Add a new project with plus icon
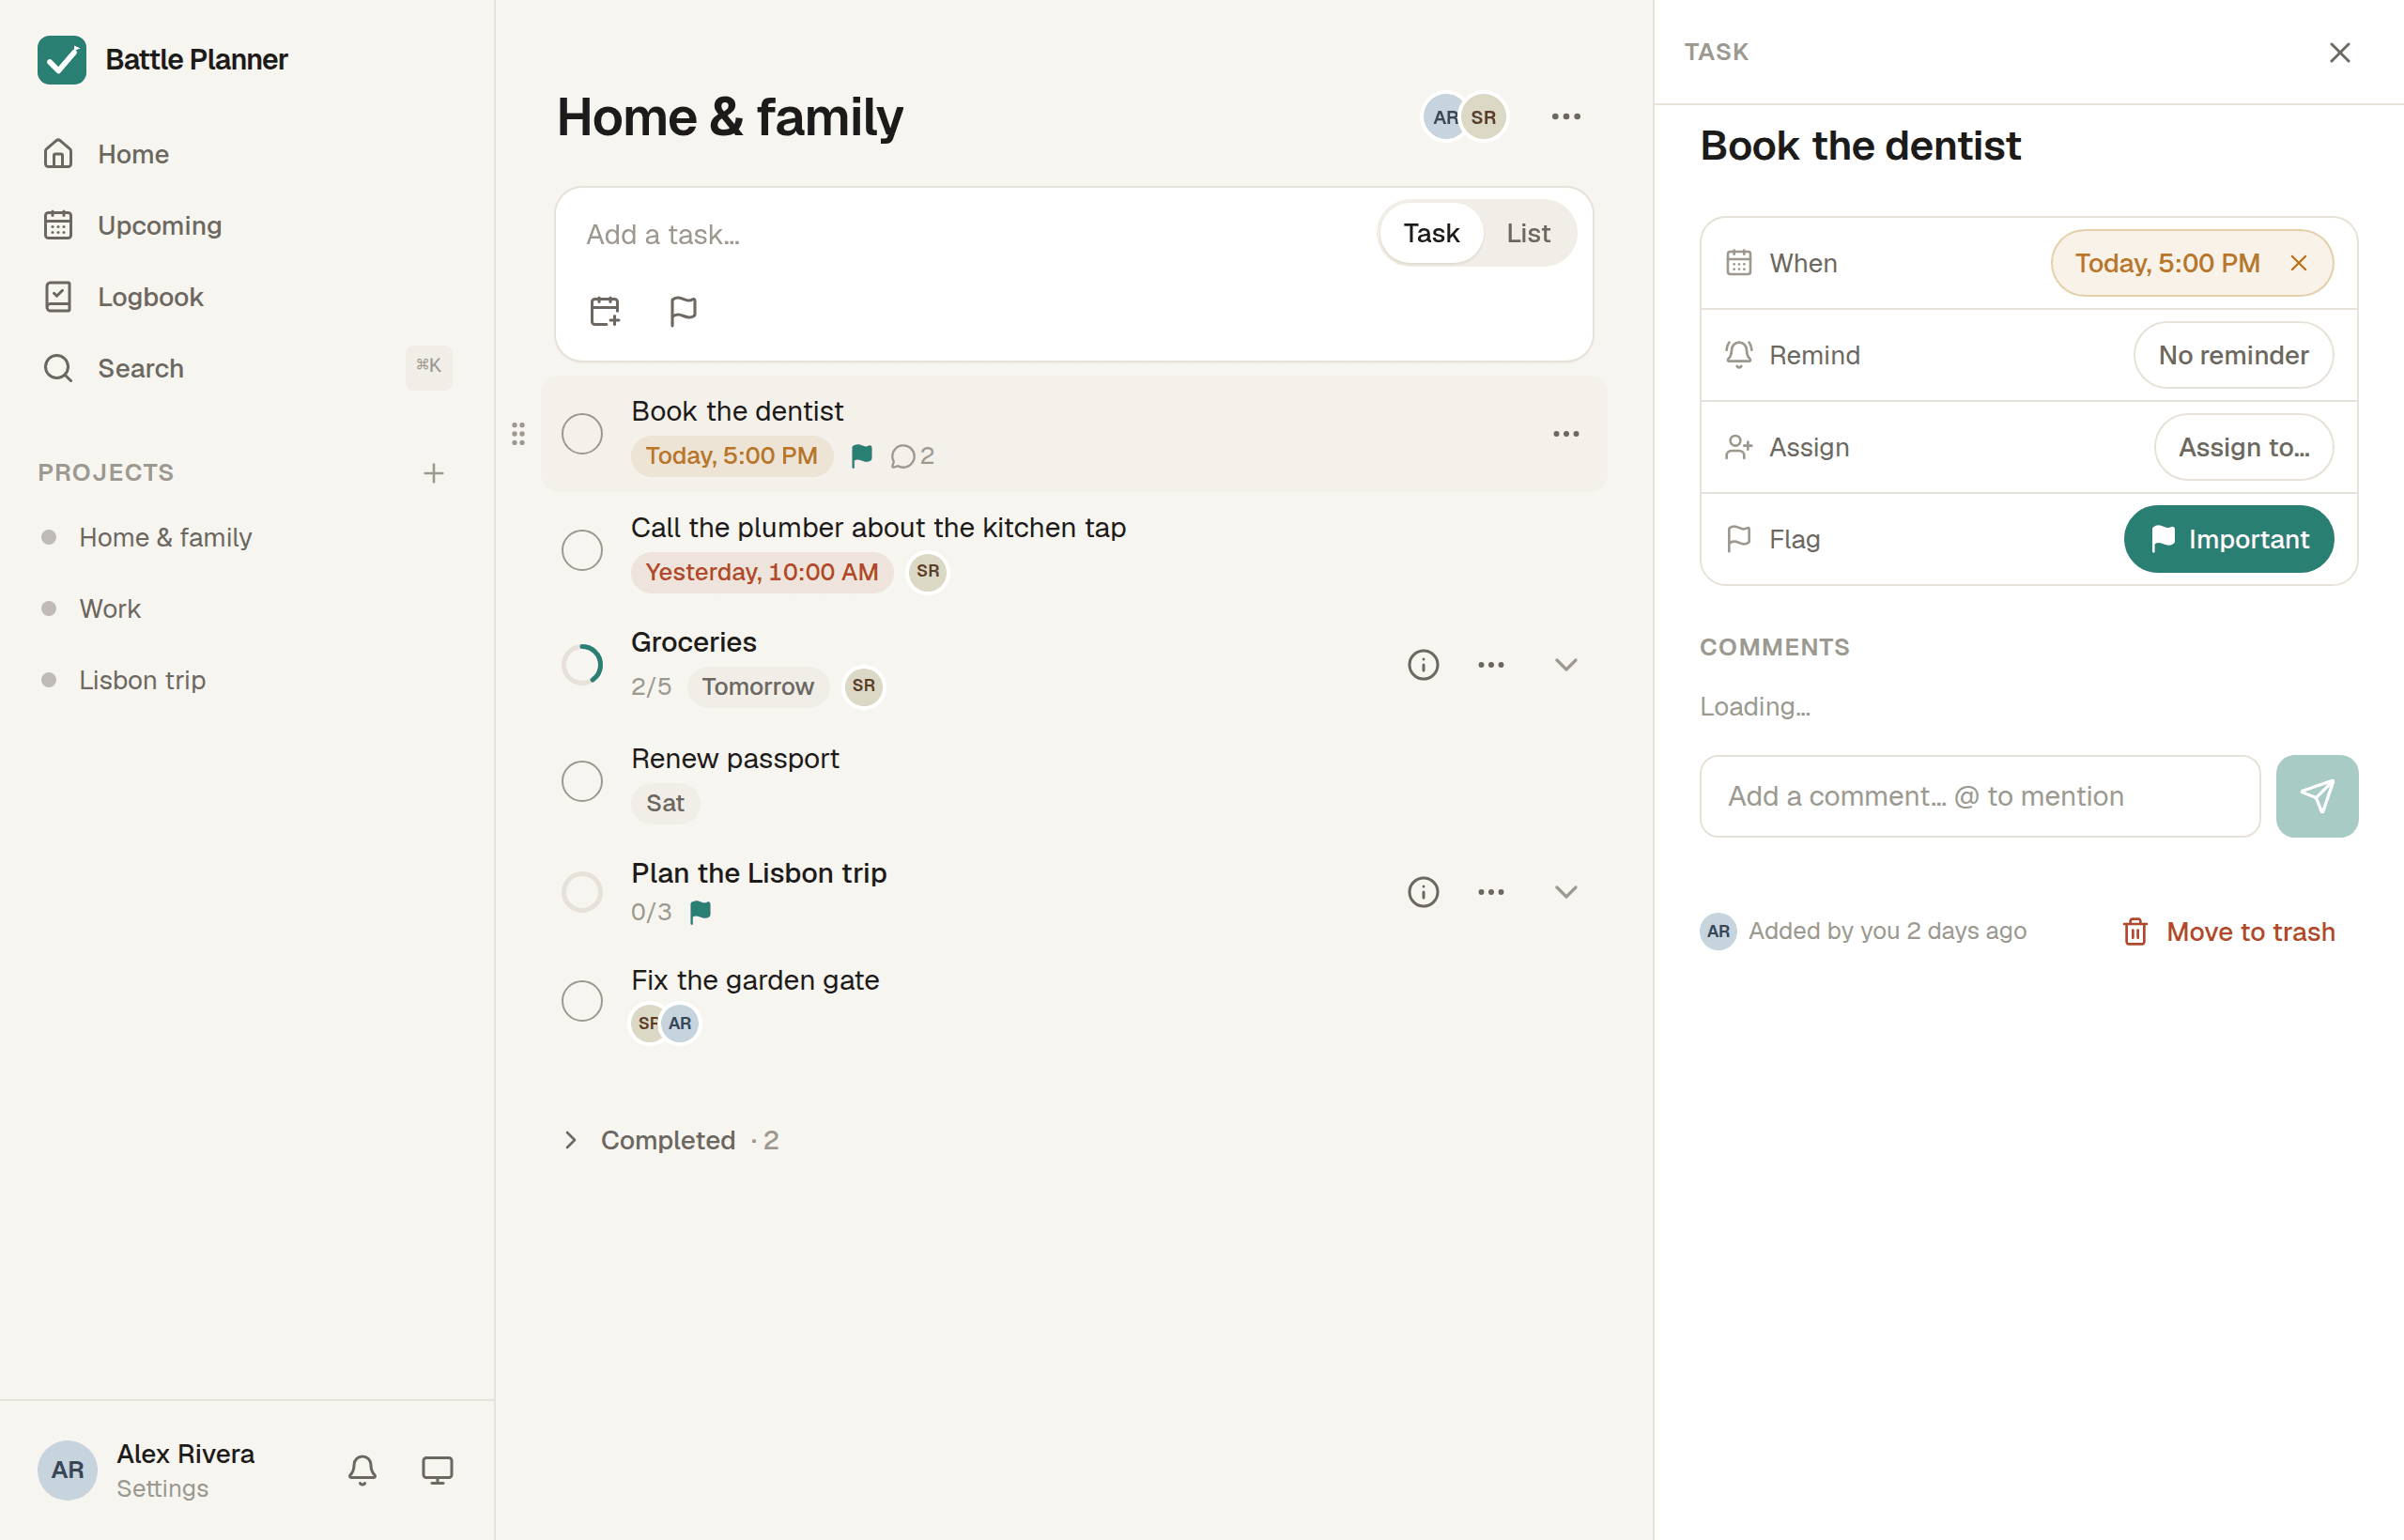Screen dimensions: 2404x1540 [433, 473]
